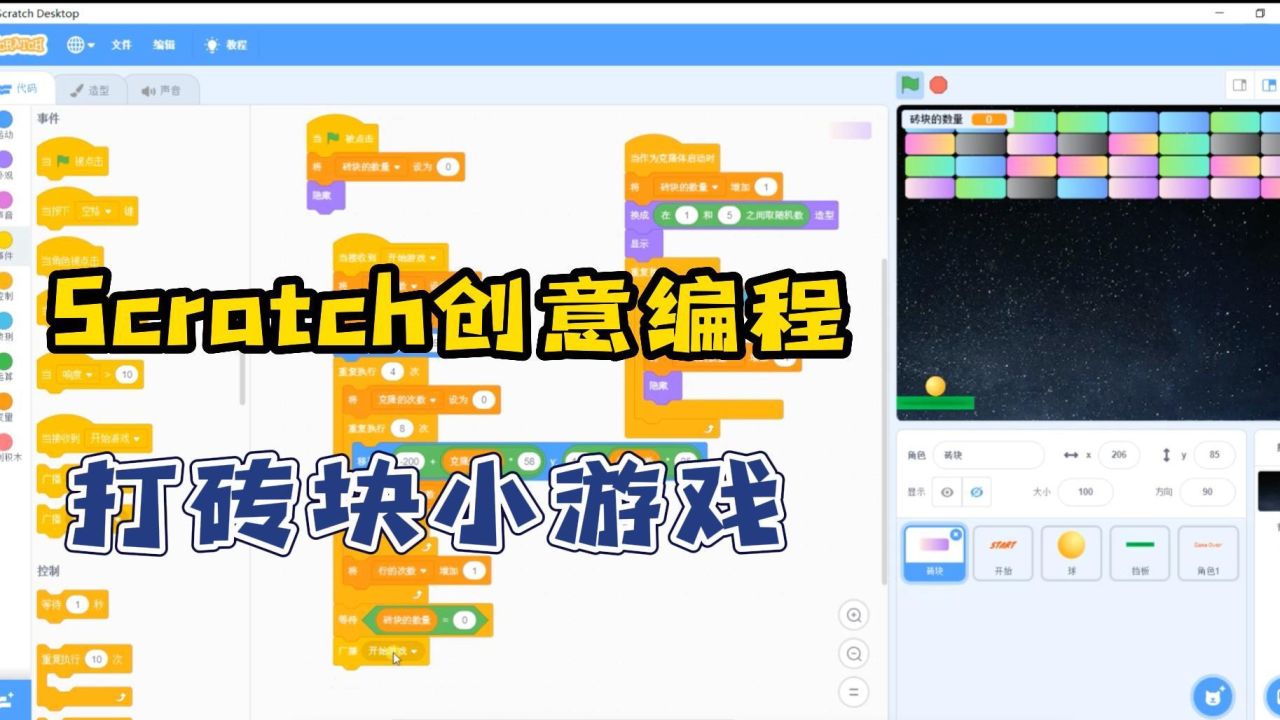Click the value 4 in the 重复执行 block
This screenshot has height=720, width=1280.
392,371
